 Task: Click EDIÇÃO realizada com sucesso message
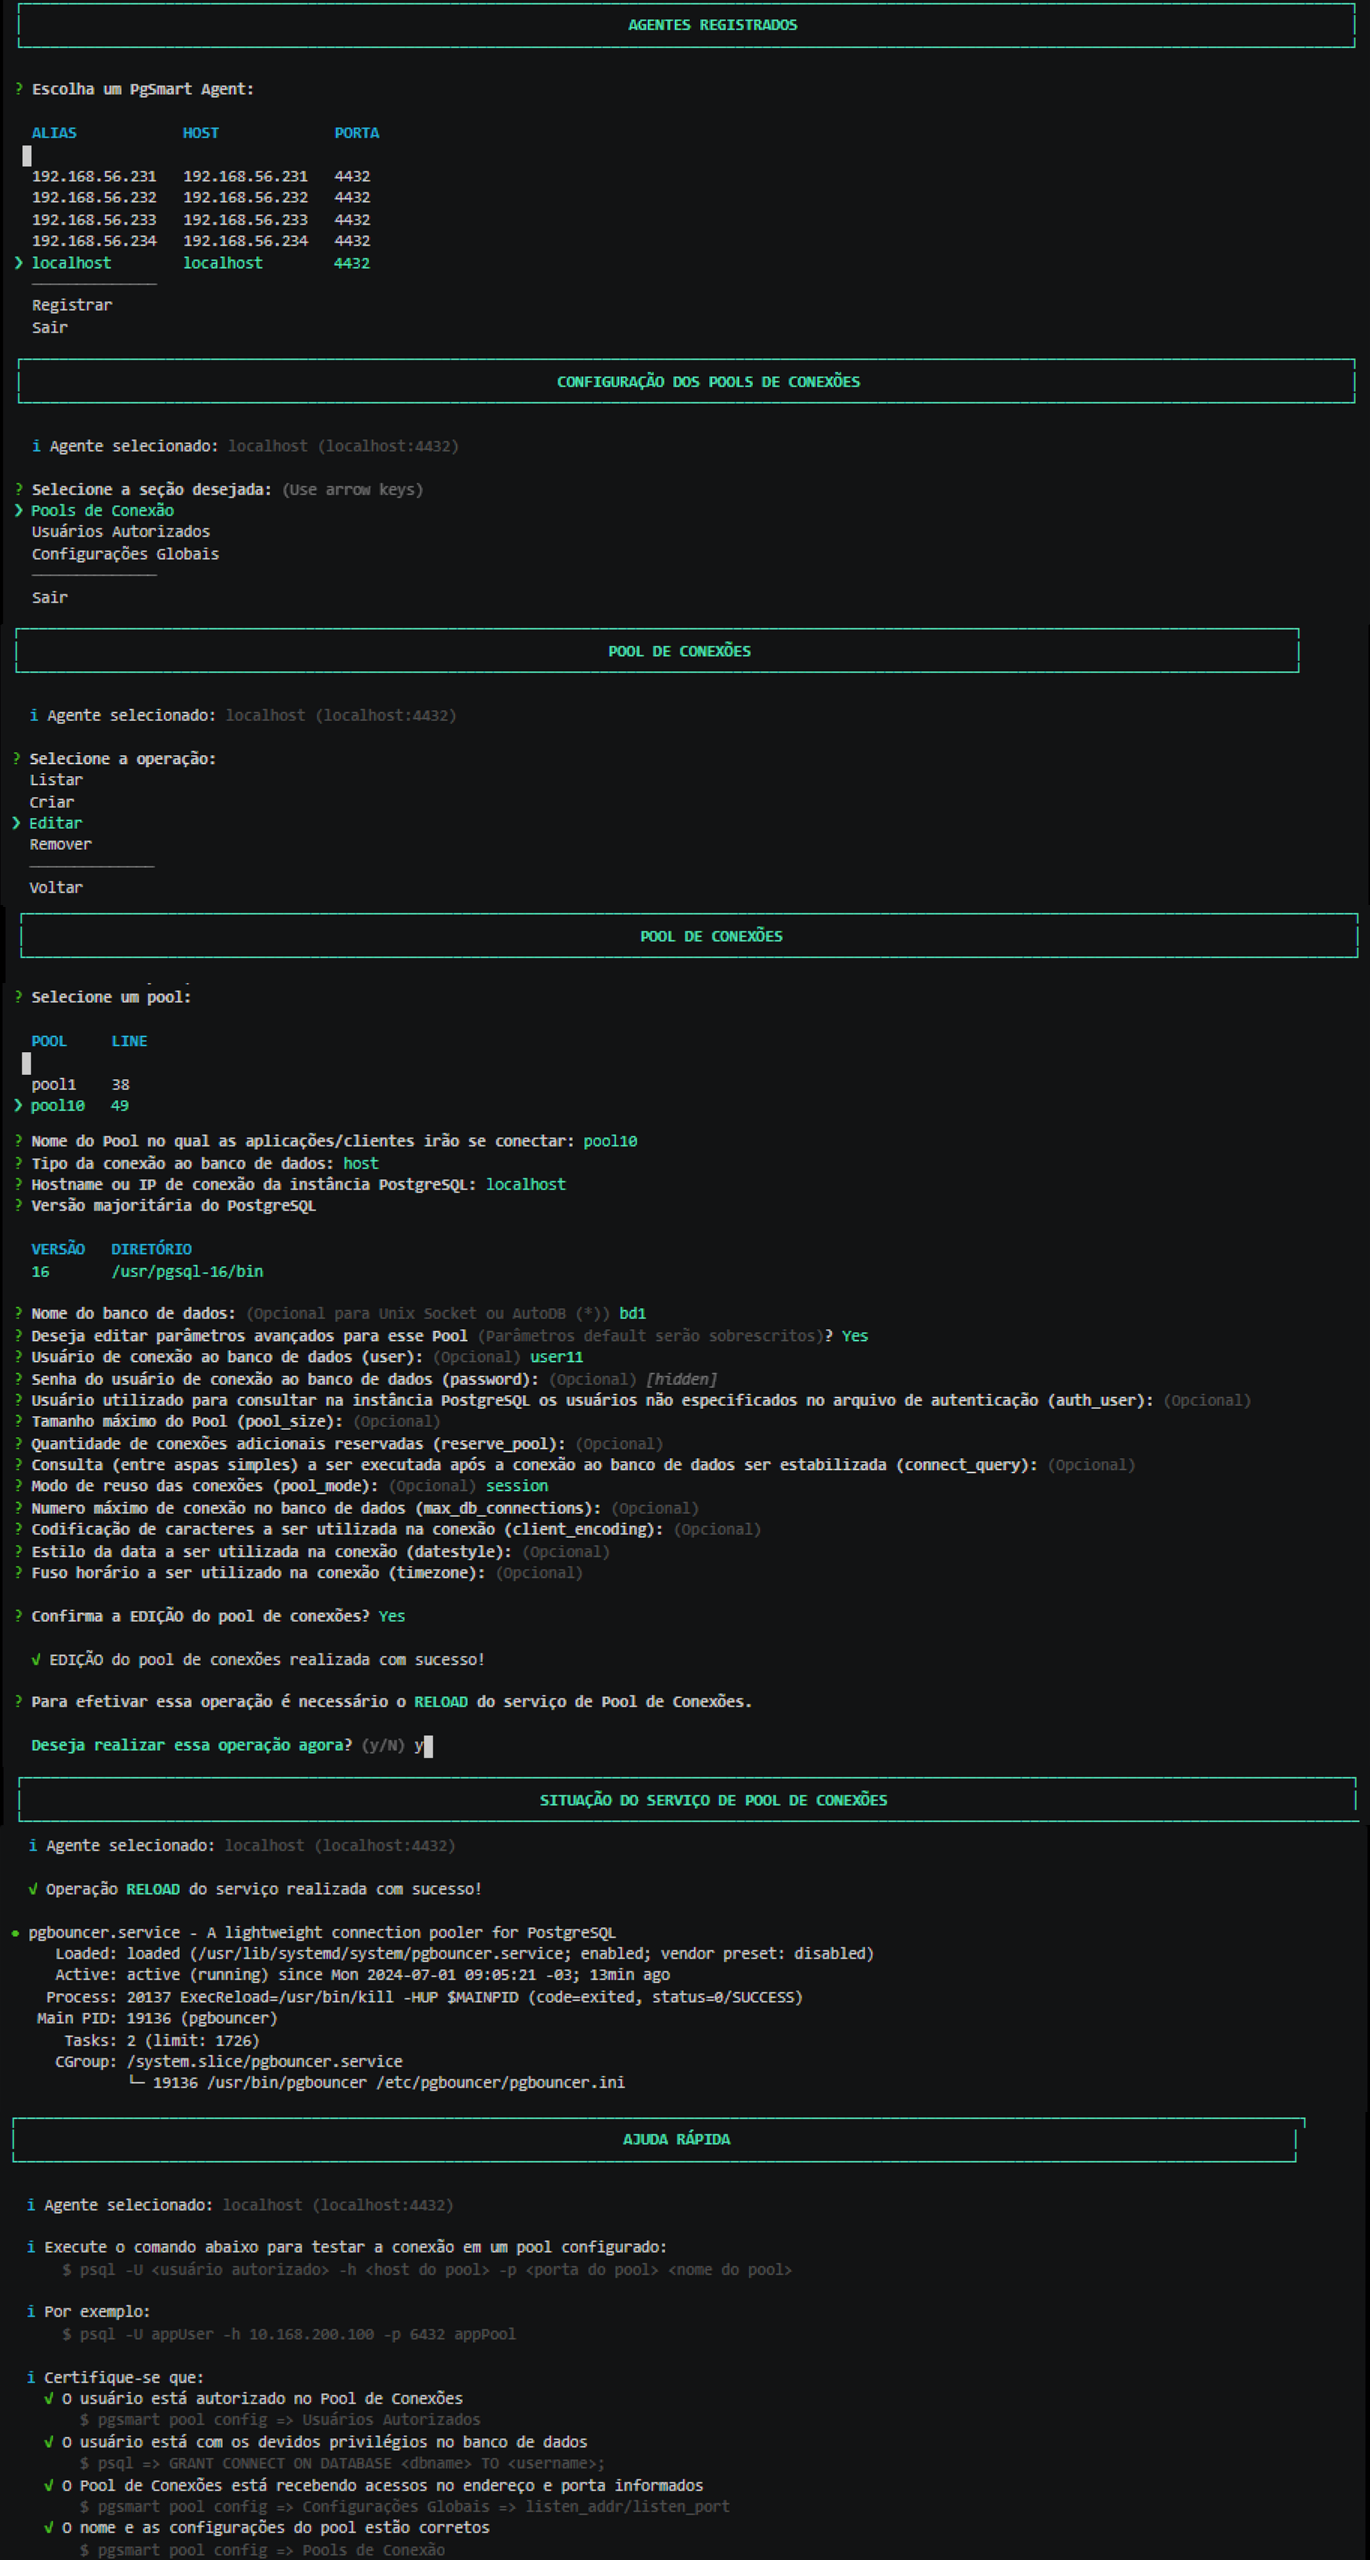pyautogui.click(x=258, y=1660)
